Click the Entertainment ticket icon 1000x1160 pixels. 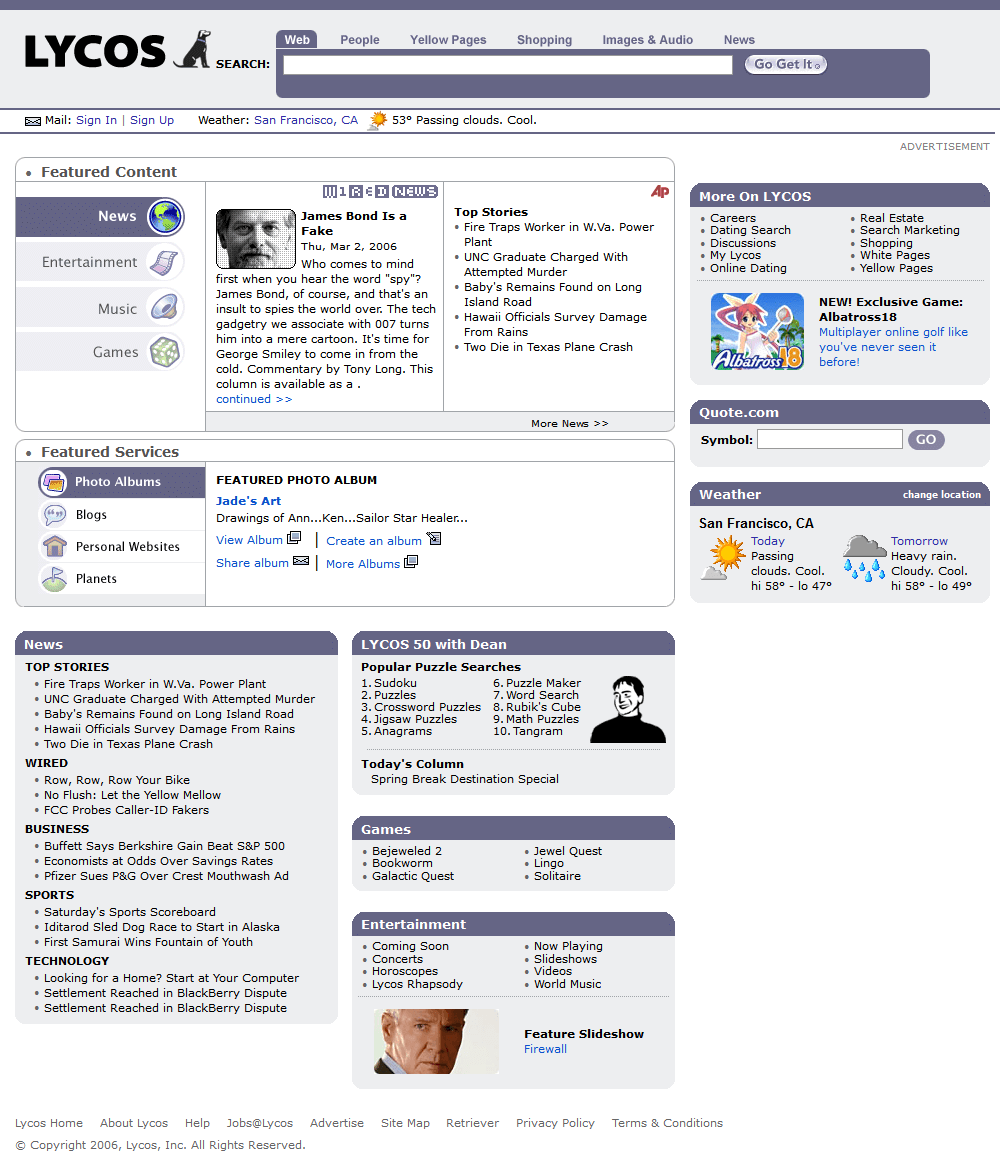tap(165, 262)
